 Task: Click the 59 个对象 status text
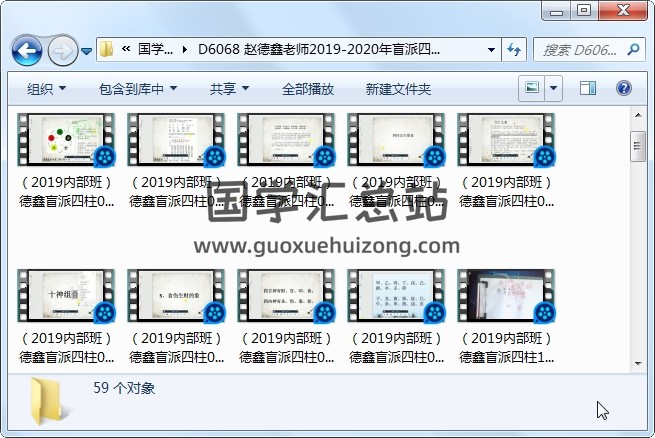[124, 388]
